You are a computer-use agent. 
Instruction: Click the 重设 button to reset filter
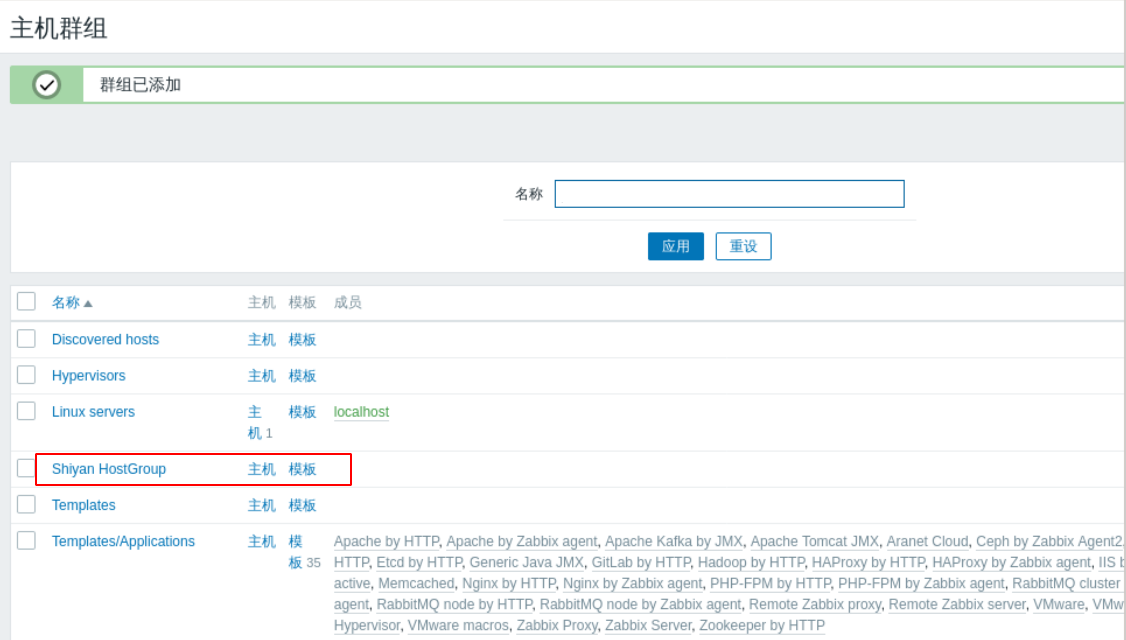click(745, 245)
